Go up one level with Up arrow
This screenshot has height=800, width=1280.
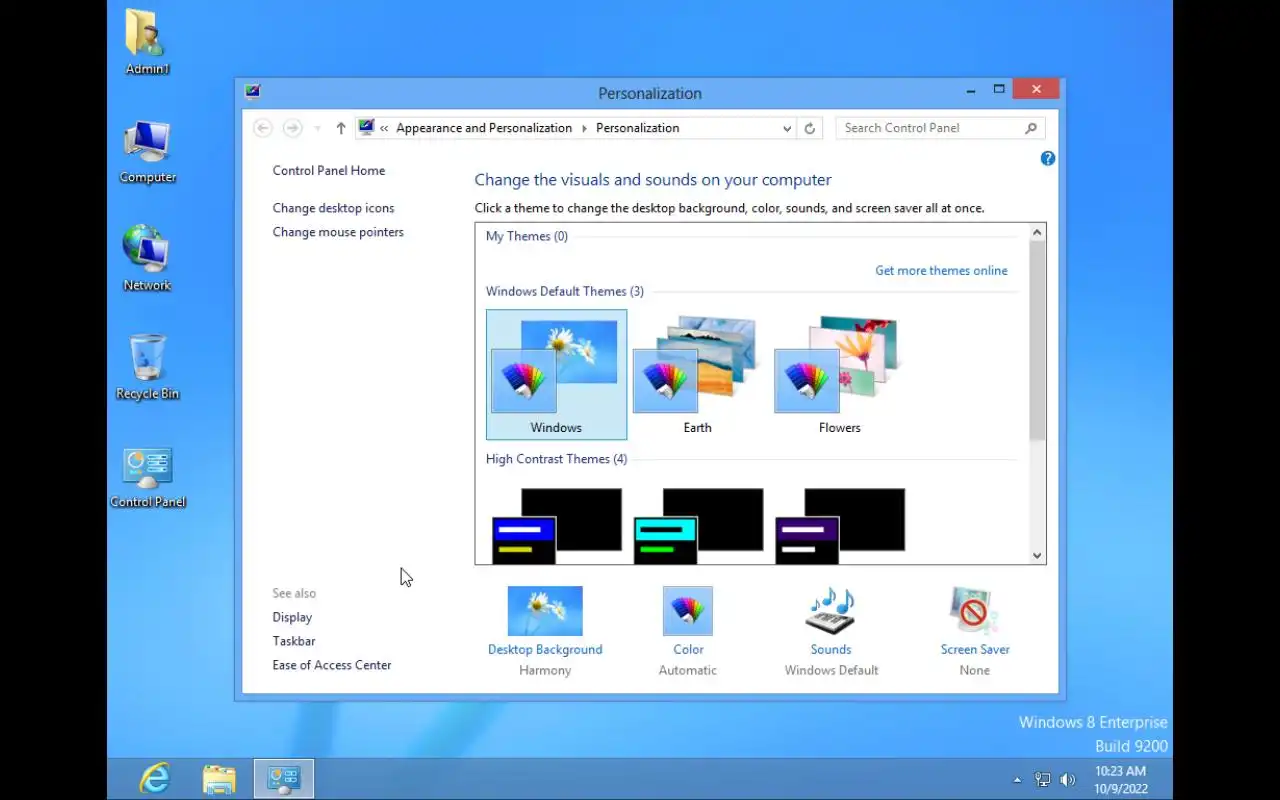[341, 128]
